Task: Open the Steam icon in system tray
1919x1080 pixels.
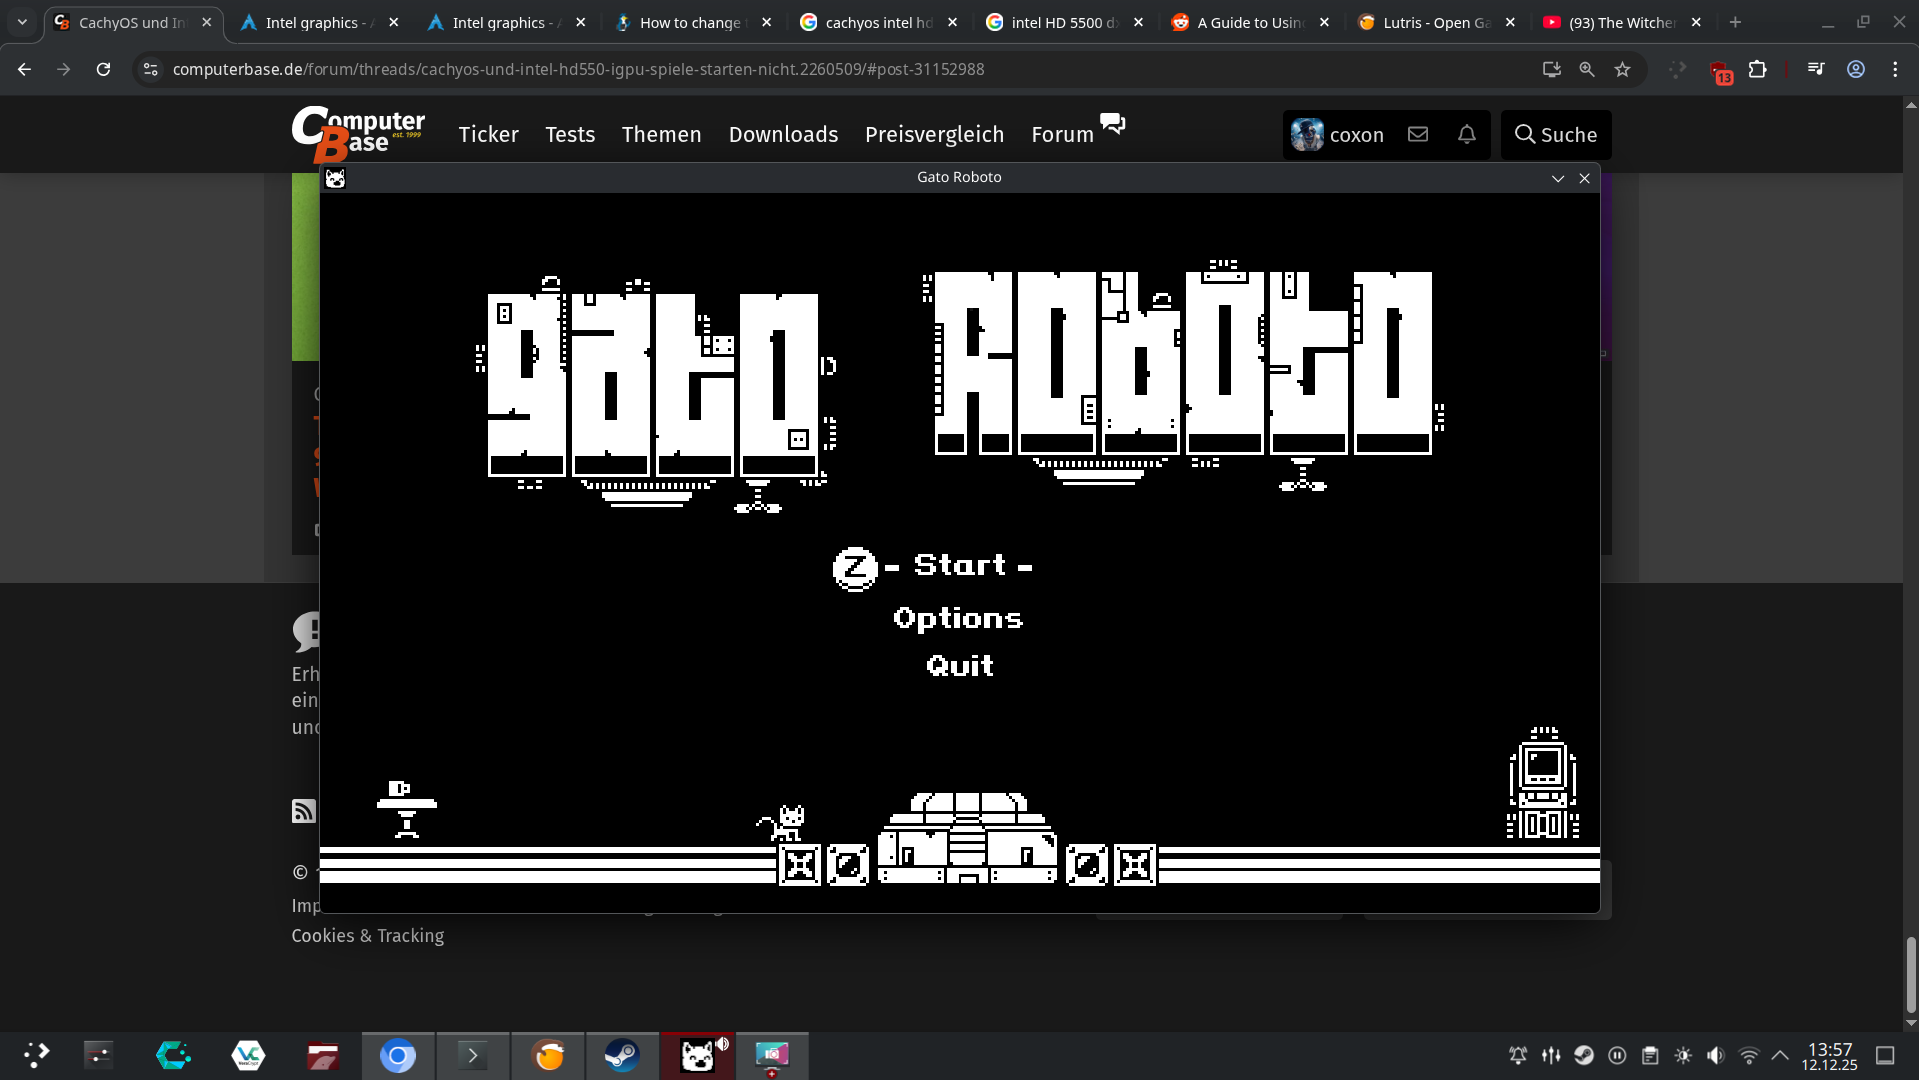Action: [x=1584, y=1055]
